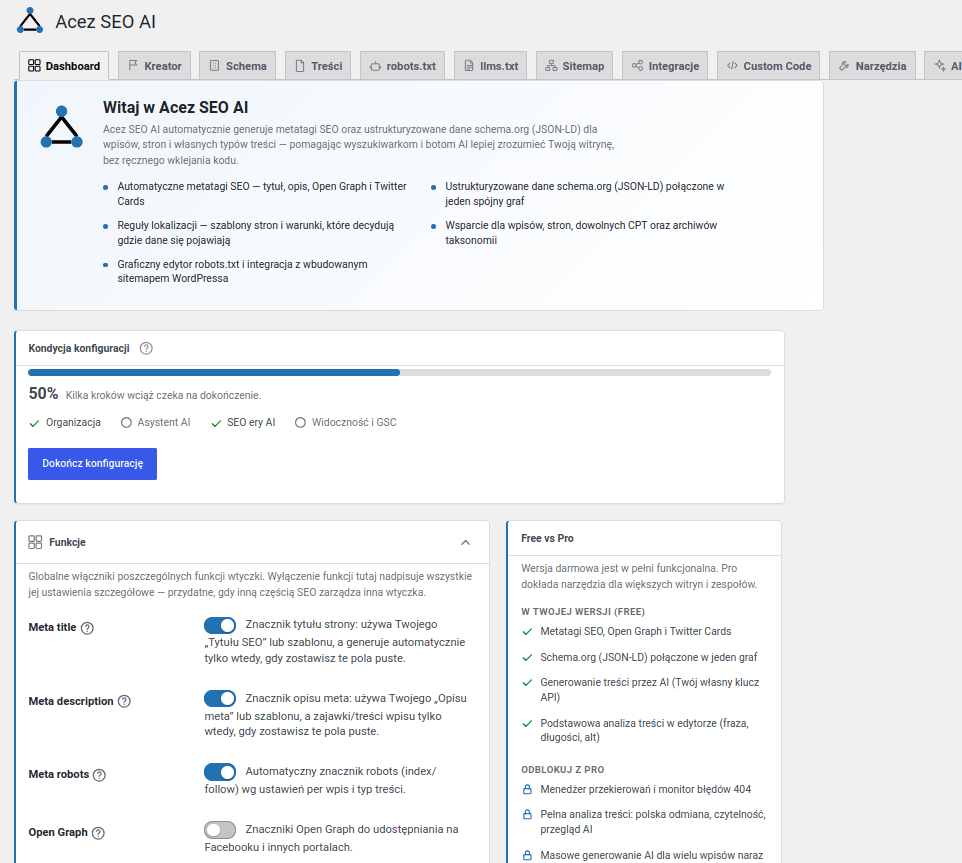Viewport: 962px width, 863px height.
Task: Click checkmark beside Schema.org JSON-LD feature
Action: tap(527, 658)
